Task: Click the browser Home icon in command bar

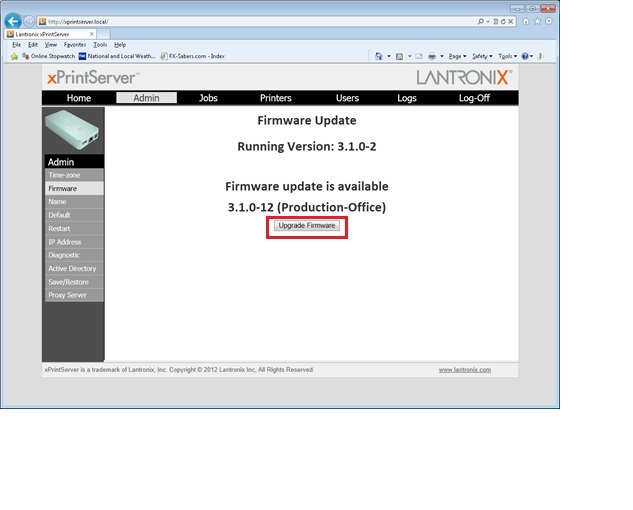Action: [x=379, y=56]
